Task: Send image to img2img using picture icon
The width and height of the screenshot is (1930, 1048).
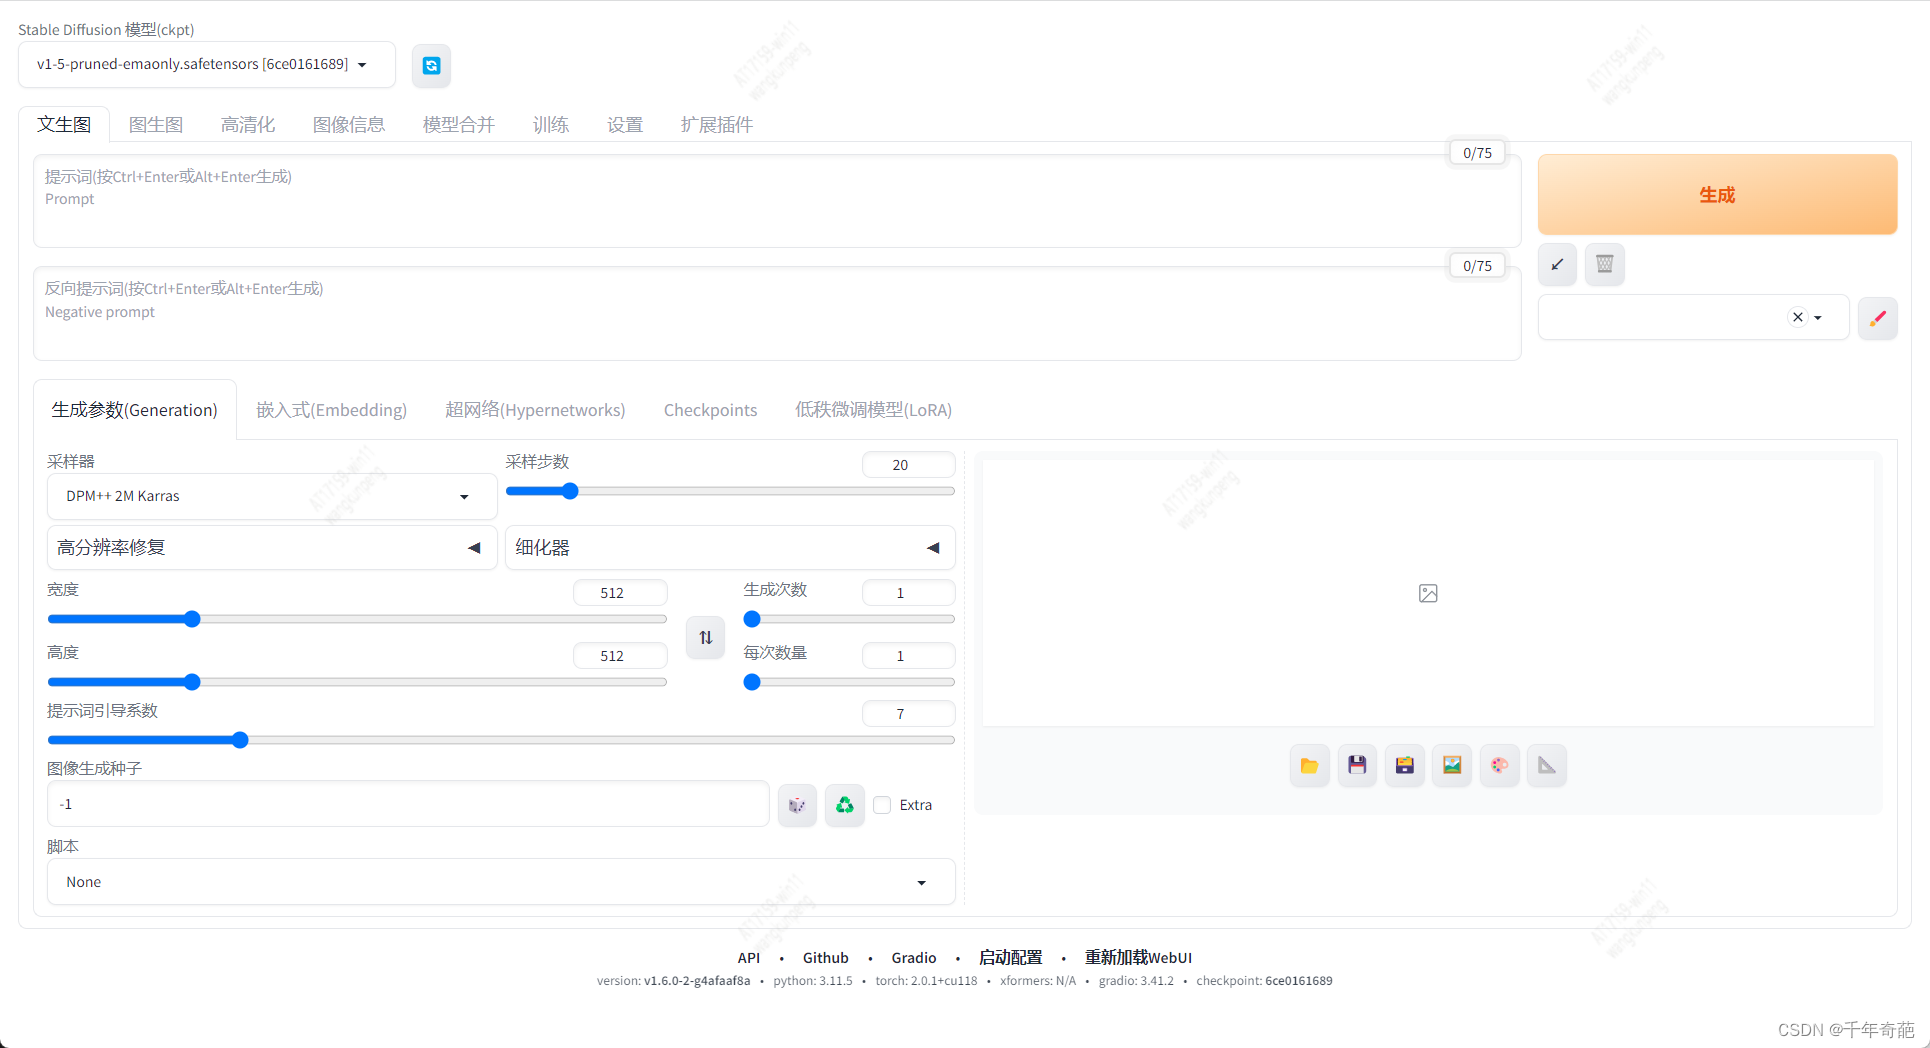Action: tap(1452, 766)
